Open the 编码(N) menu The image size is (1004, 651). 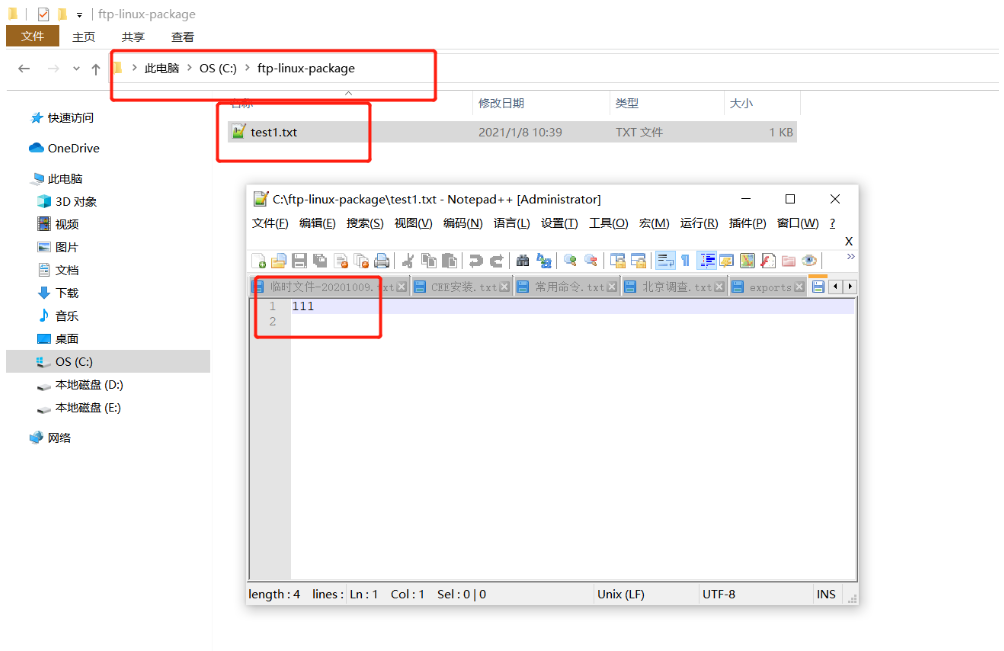point(463,223)
